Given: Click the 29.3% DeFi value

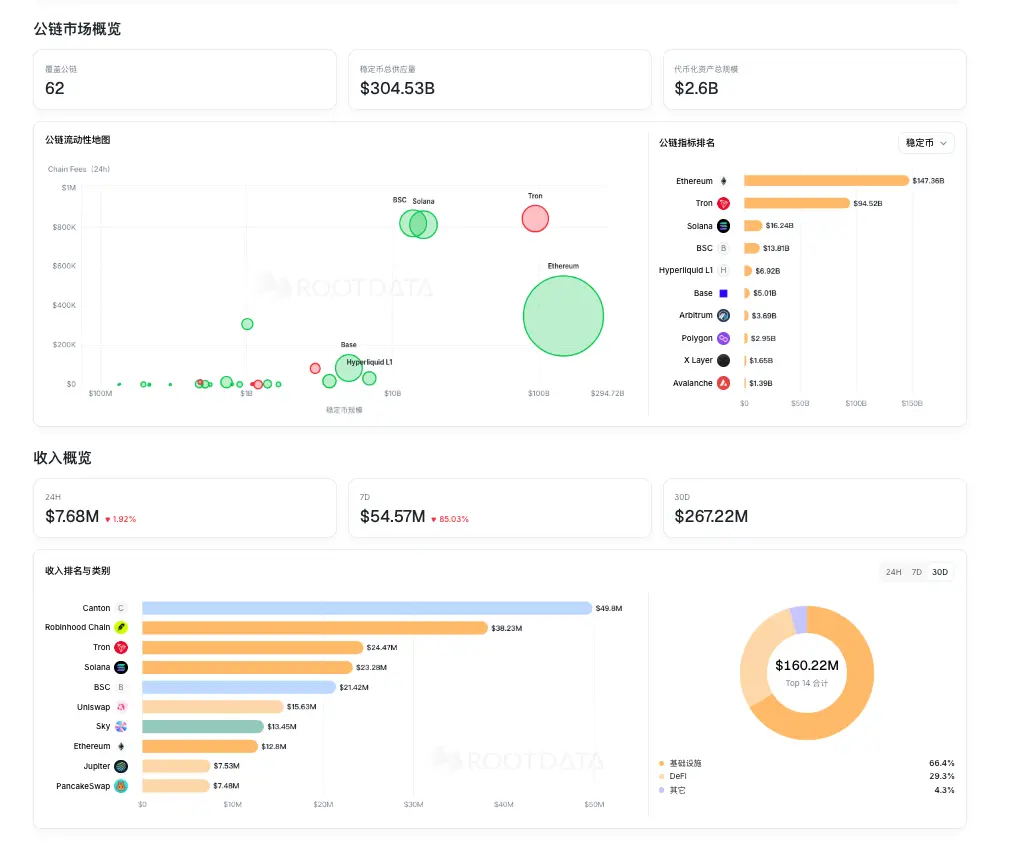Looking at the screenshot, I should point(942,776).
